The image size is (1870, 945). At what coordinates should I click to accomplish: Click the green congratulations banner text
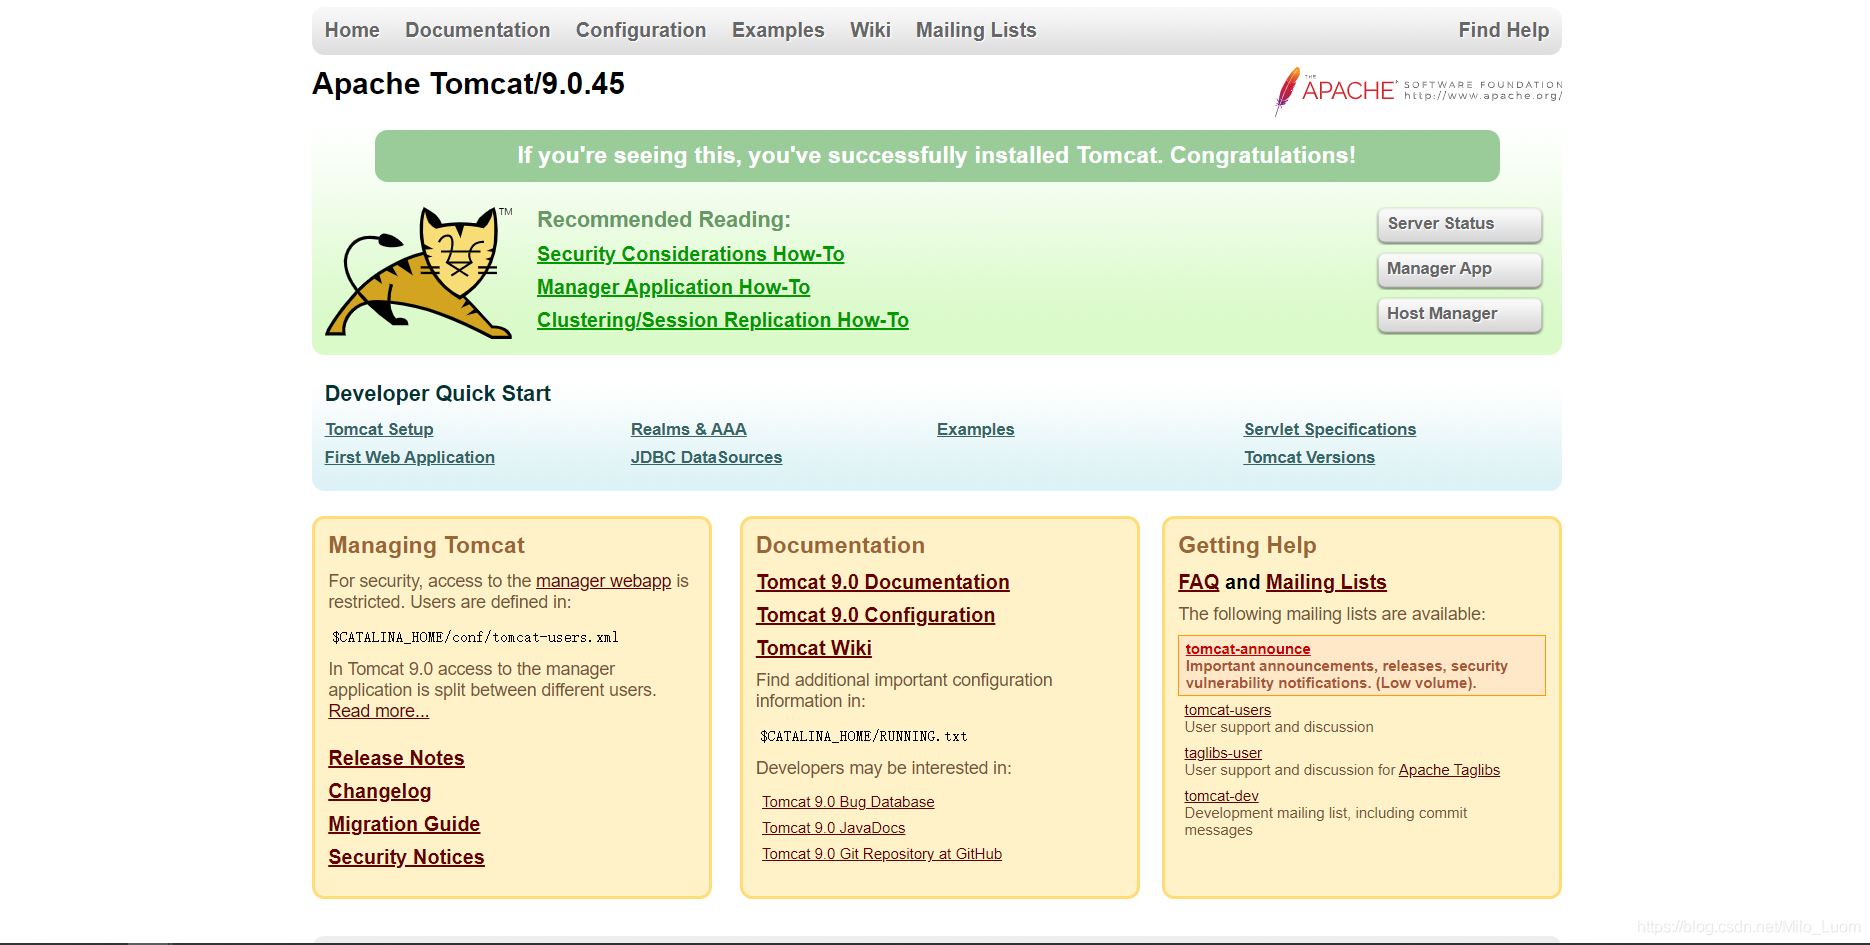click(x=936, y=156)
